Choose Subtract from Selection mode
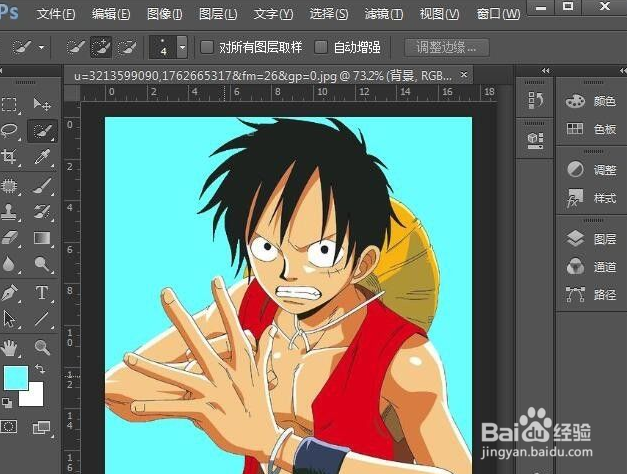 click(x=126, y=48)
